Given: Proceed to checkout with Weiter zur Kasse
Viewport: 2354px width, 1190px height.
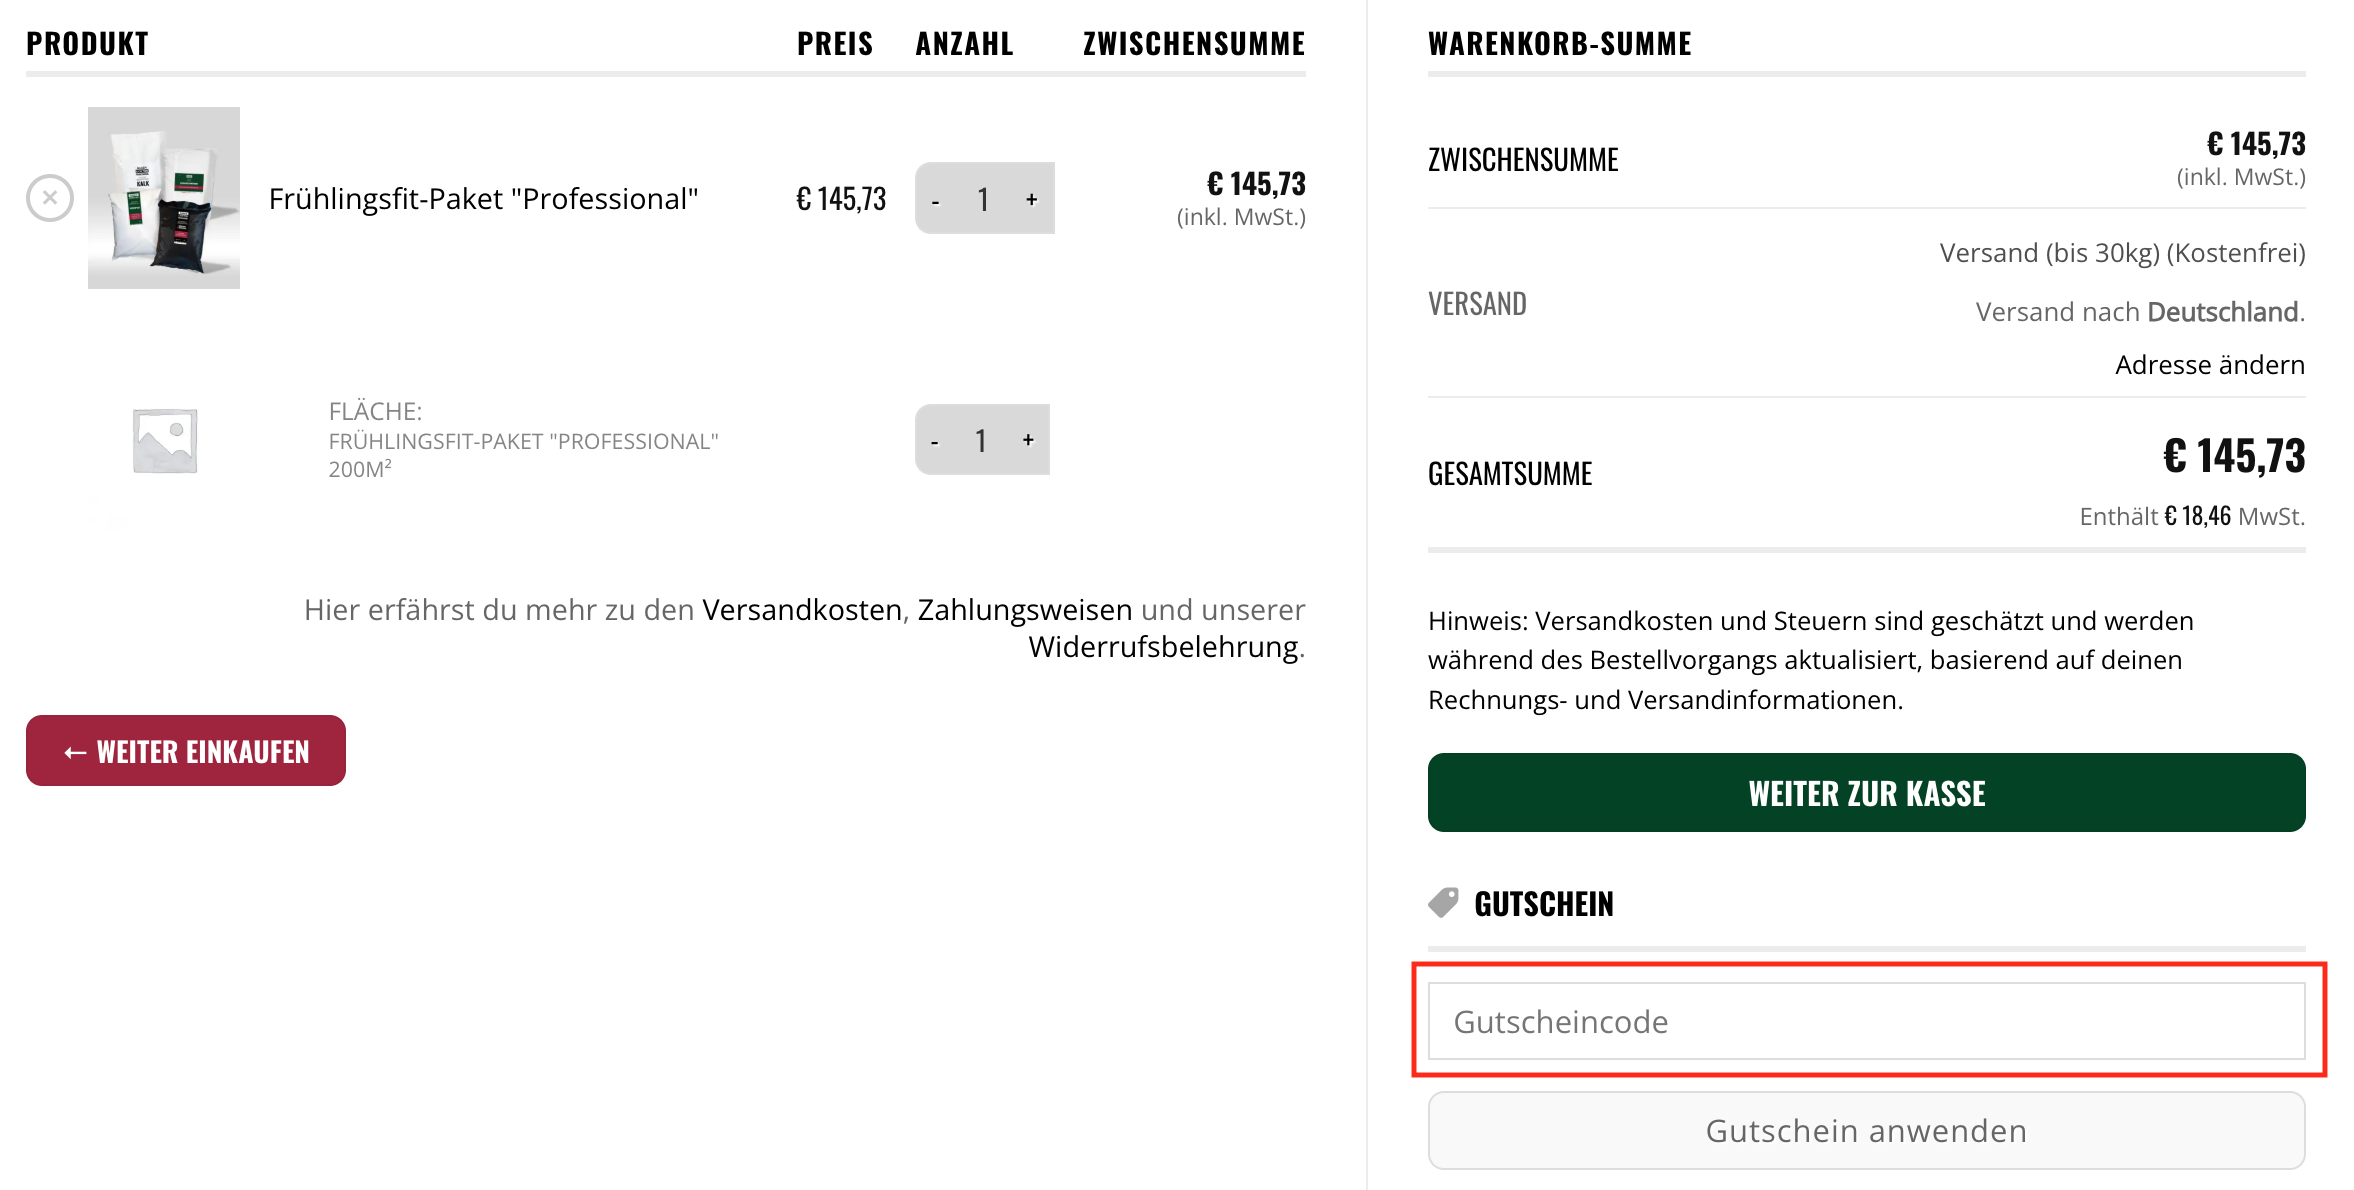Looking at the screenshot, I should [x=1866, y=793].
